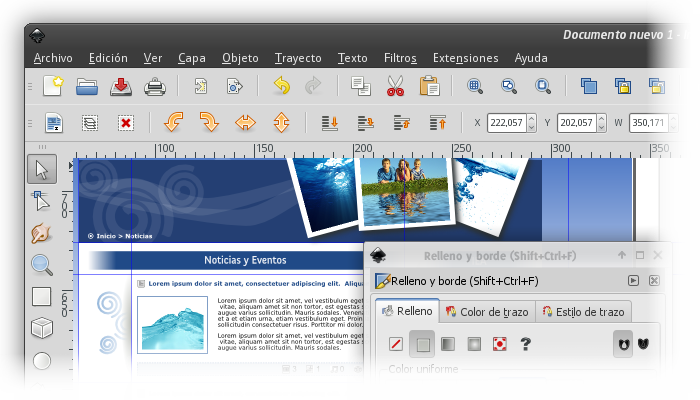
Task: Raise selection to top
Action: tap(438, 123)
